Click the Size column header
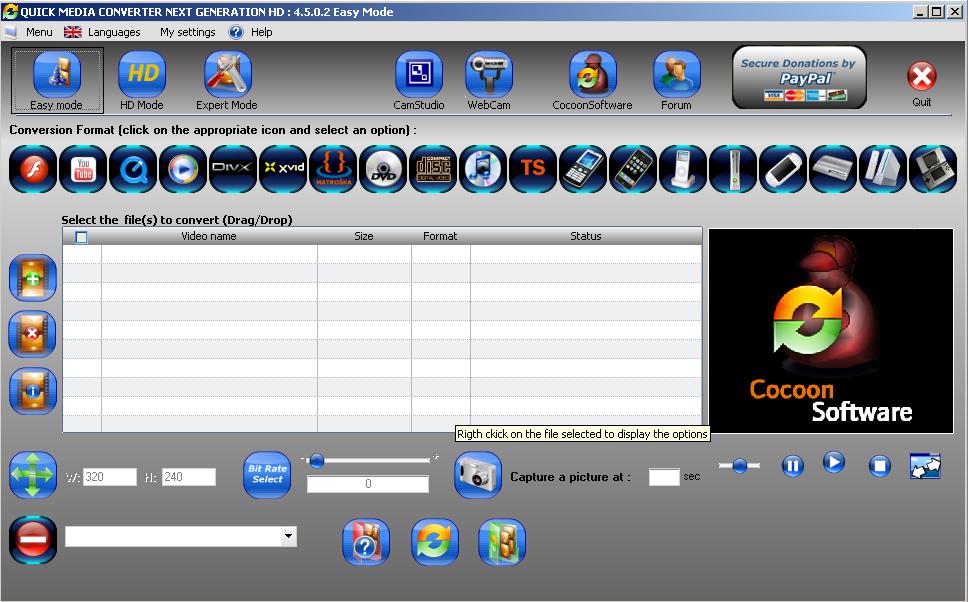968x602 pixels. tap(364, 236)
